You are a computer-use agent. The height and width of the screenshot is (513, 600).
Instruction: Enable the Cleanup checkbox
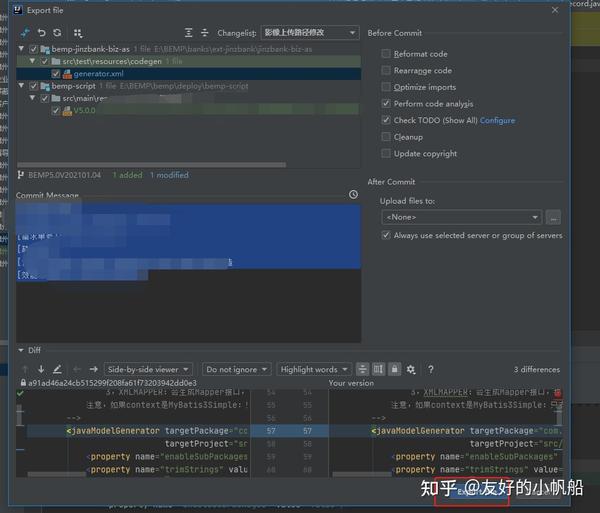(386, 137)
